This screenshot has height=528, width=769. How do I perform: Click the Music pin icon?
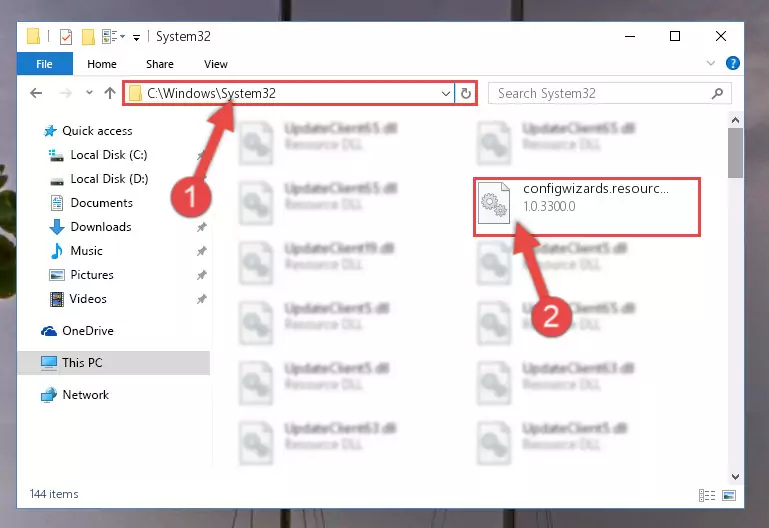(x=202, y=251)
